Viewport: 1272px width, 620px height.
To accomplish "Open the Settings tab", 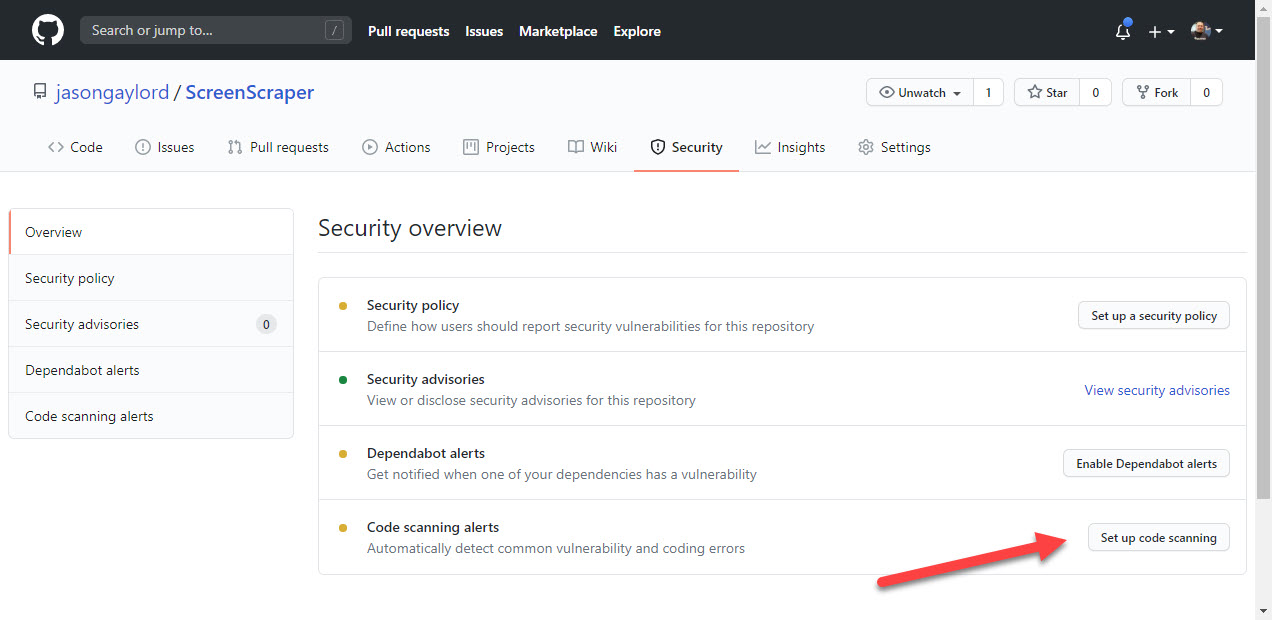I will (894, 147).
